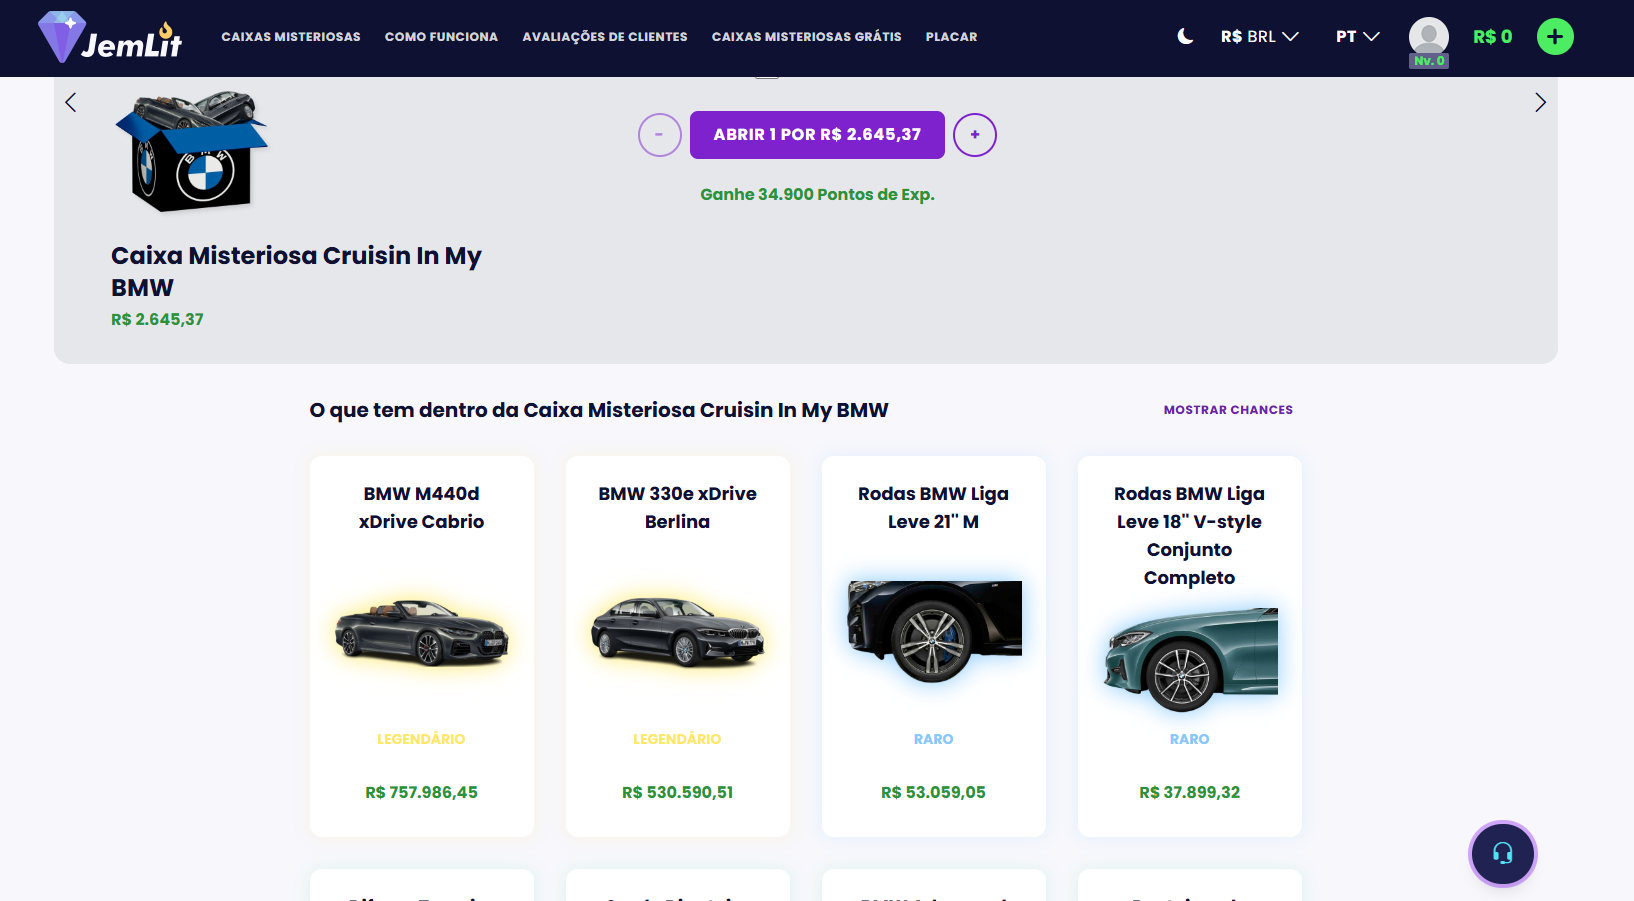Click Abrir 1 por R$ 2.645,37 button
Screen dimensions: 1634x901
817,135
